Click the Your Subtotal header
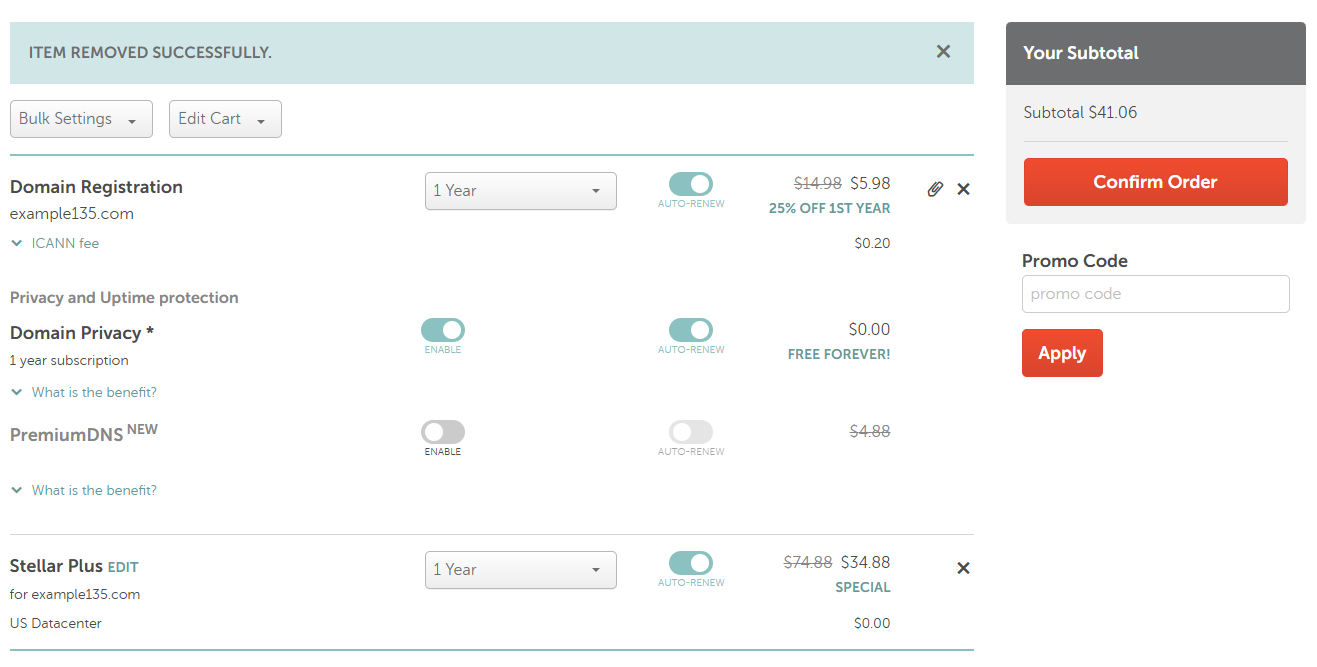 [1081, 53]
